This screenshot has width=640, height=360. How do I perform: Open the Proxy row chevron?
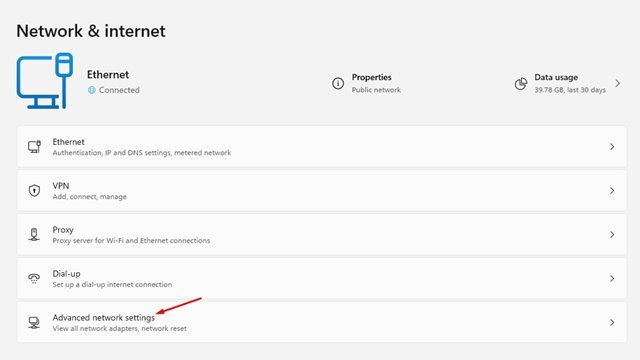612,235
